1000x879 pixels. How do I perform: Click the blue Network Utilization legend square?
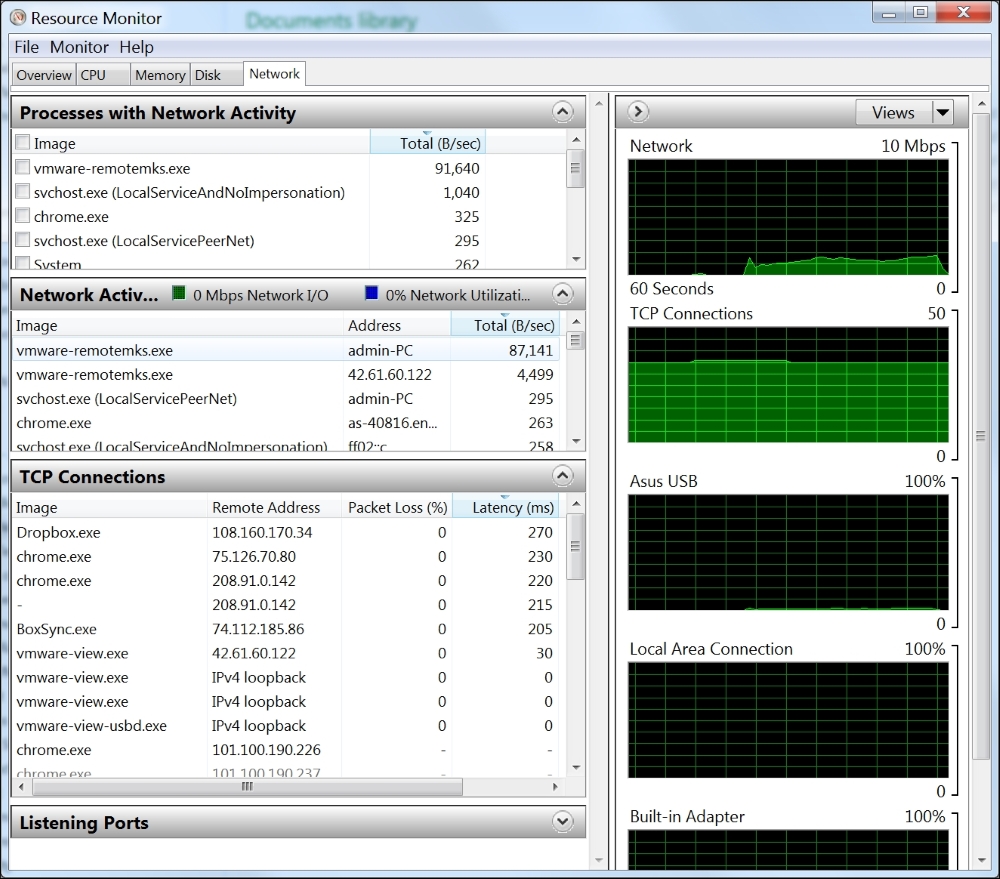pos(371,293)
